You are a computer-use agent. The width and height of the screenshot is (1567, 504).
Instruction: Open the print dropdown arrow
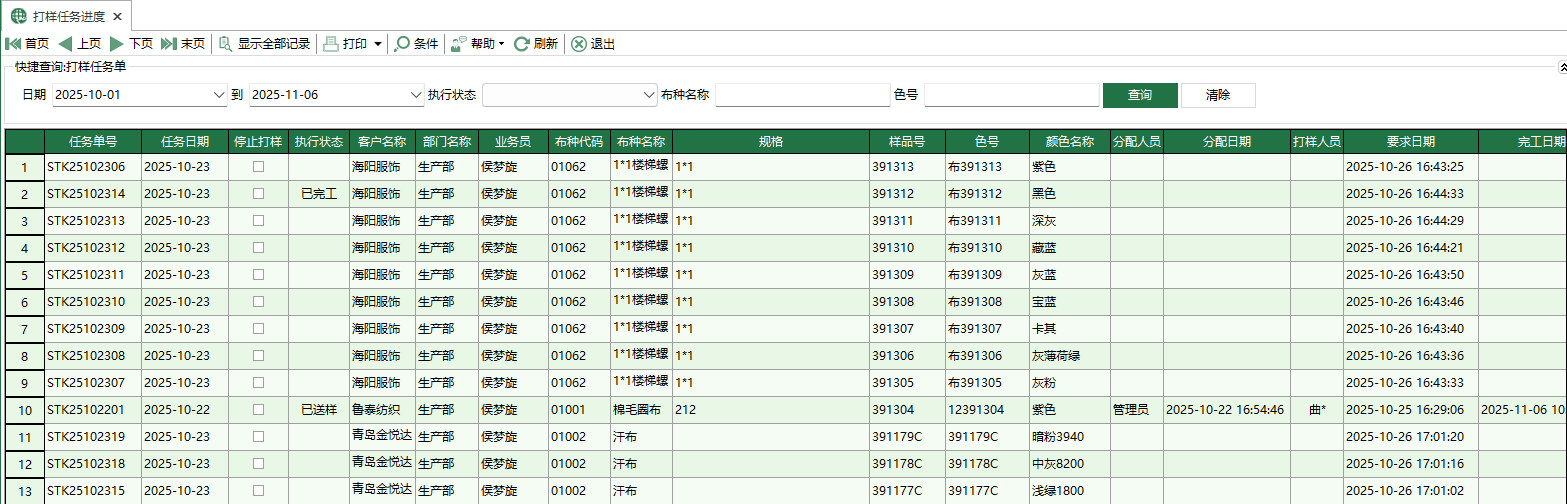coord(377,44)
